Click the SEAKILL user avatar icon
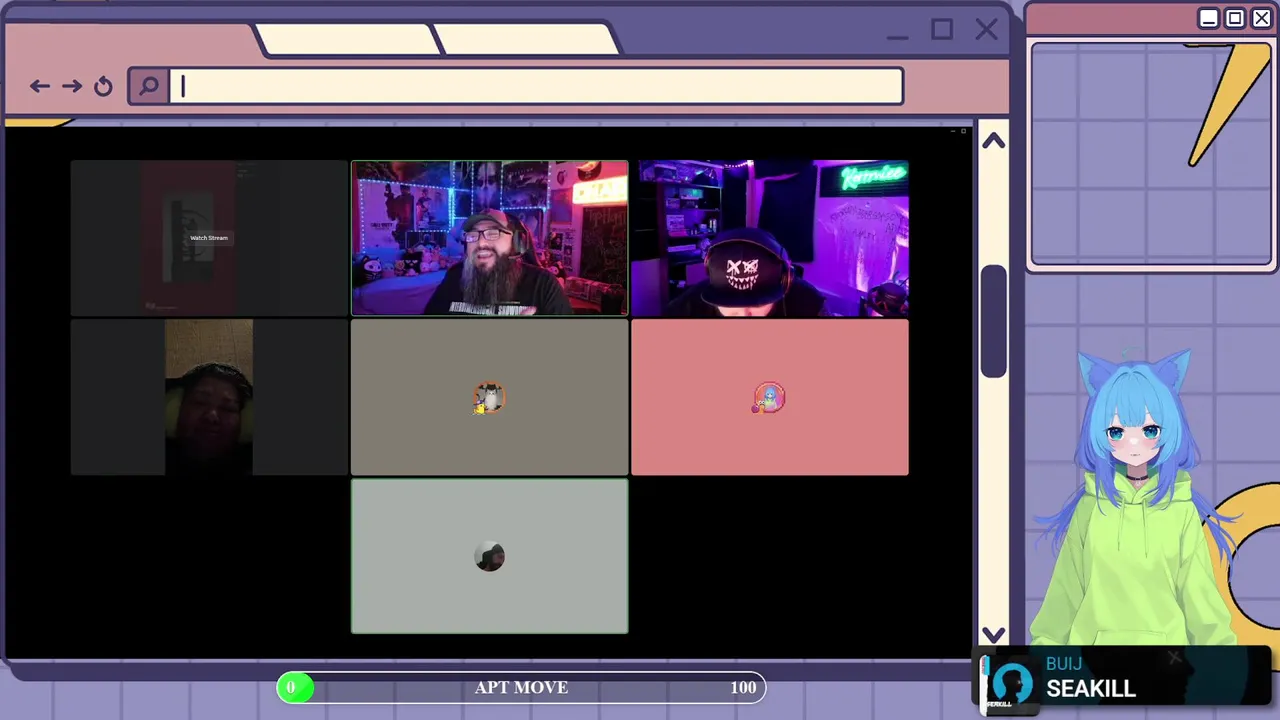This screenshot has width=1280, height=720. click(x=1011, y=684)
